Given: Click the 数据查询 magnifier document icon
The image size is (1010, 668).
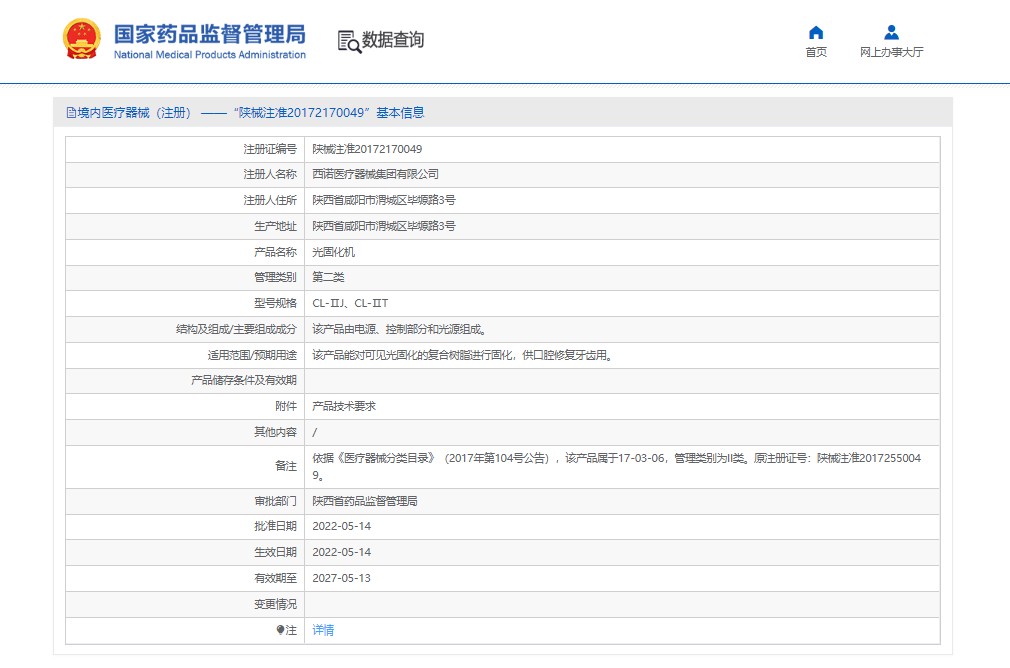Looking at the screenshot, I should [349, 41].
